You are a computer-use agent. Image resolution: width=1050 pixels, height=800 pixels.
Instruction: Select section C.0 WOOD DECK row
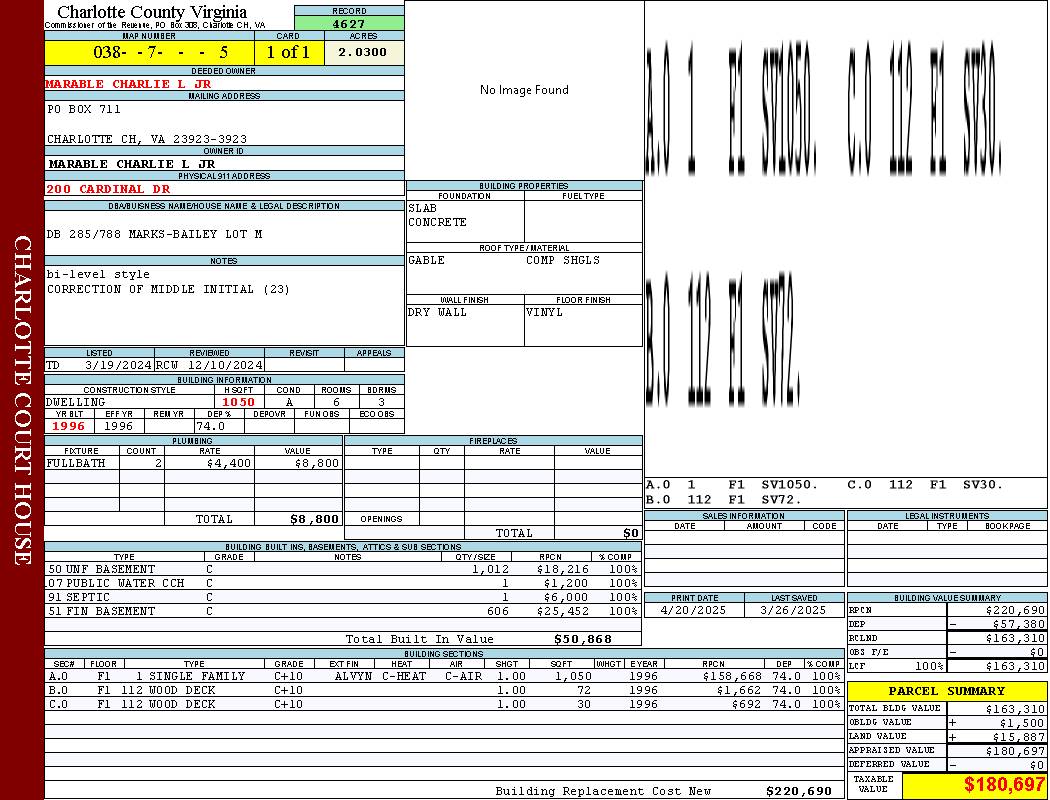click(445, 705)
